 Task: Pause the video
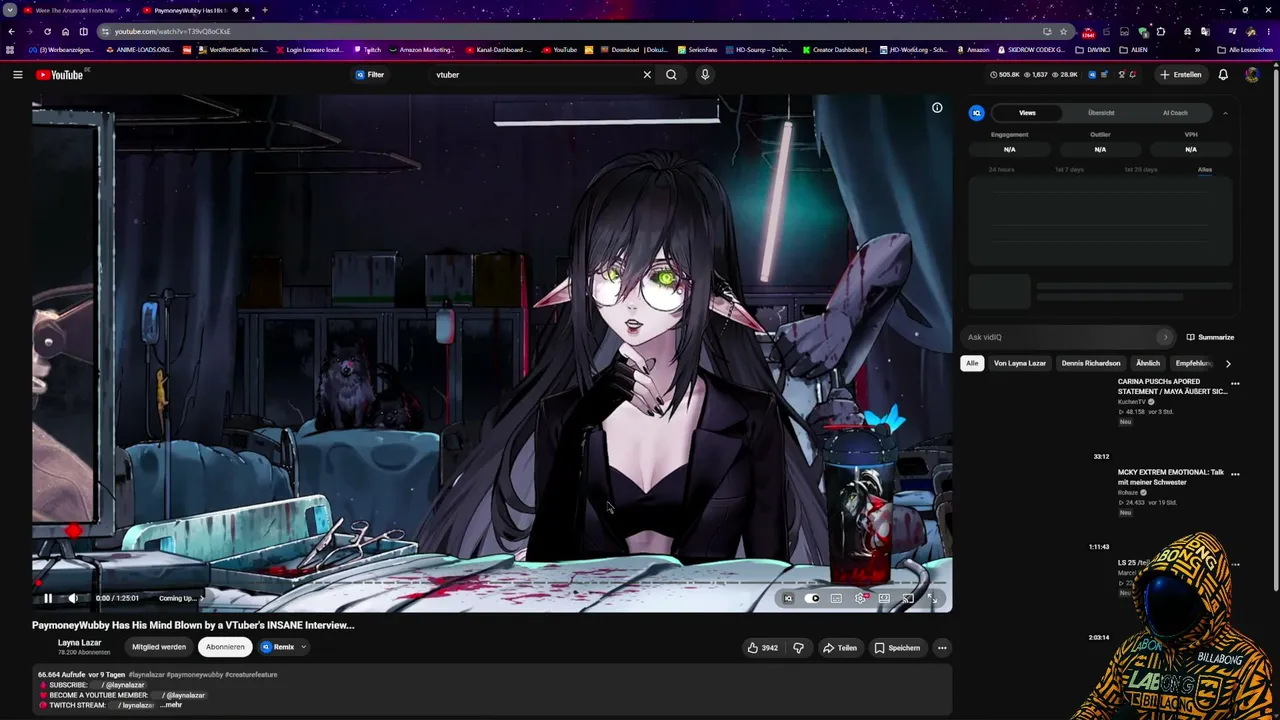point(47,598)
